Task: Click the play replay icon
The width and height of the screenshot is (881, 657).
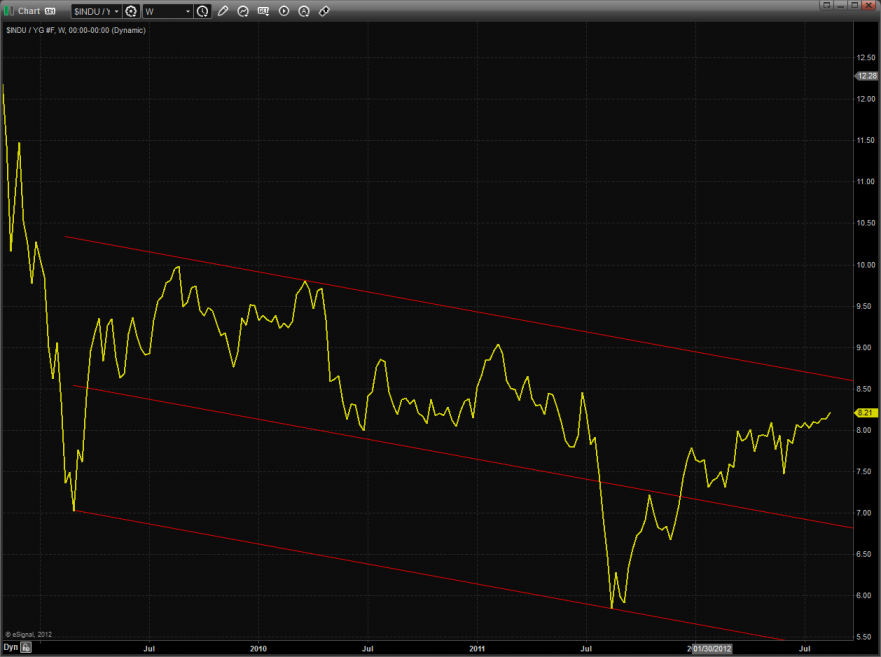Action: tap(284, 11)
